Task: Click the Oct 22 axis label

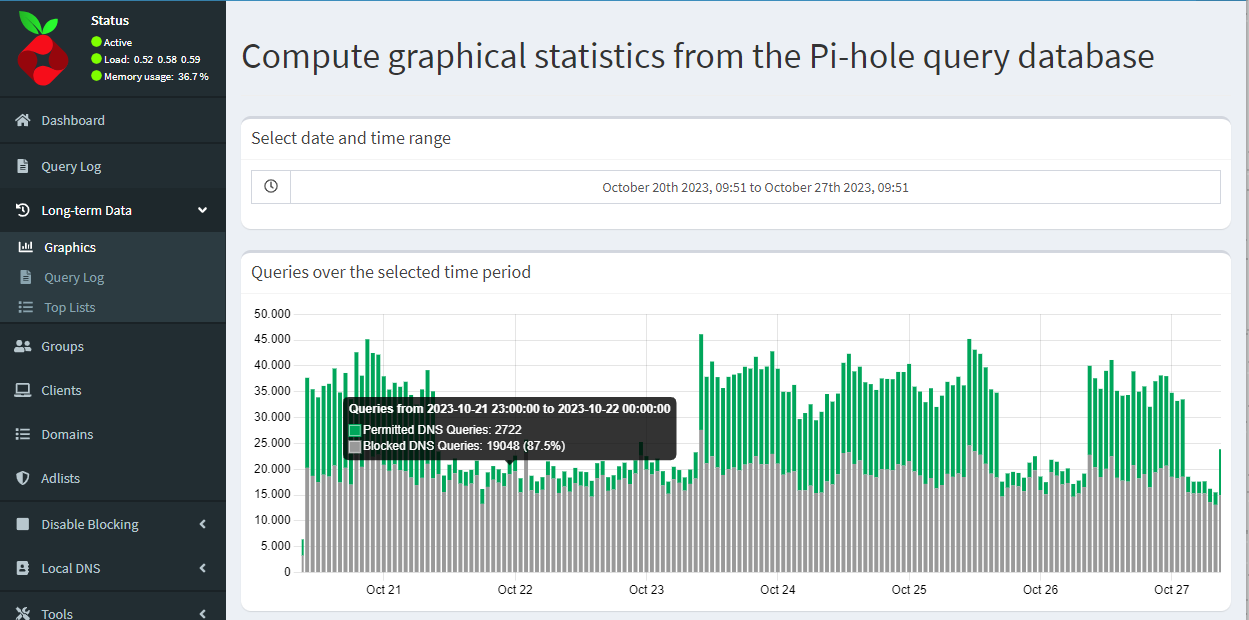Action: click(515, 590)
